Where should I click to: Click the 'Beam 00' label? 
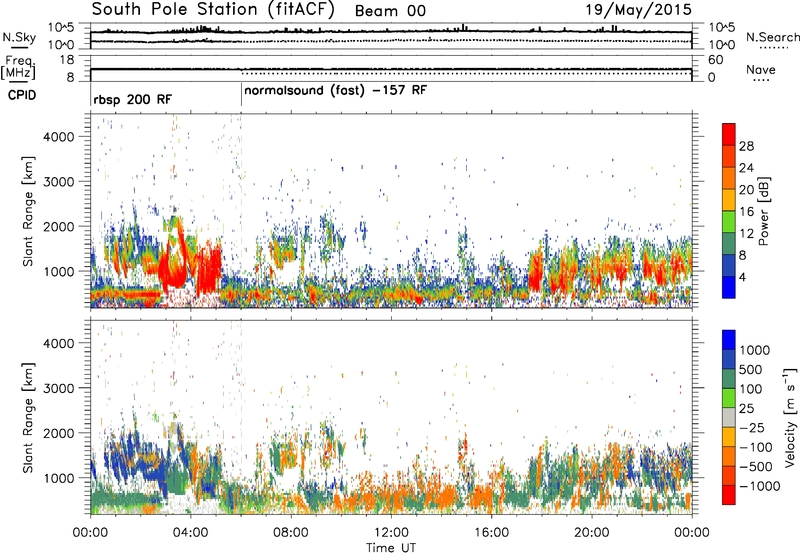point(390,11)
